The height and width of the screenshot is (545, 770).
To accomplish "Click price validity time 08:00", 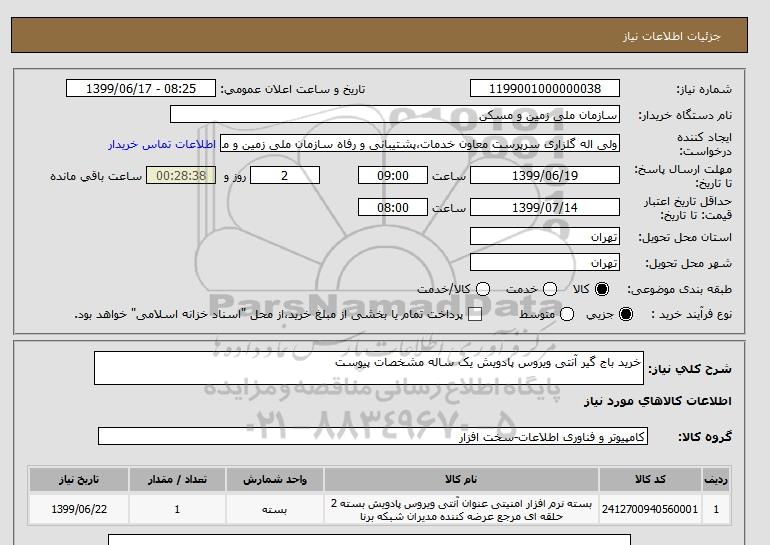I will [x=393, y=207].
